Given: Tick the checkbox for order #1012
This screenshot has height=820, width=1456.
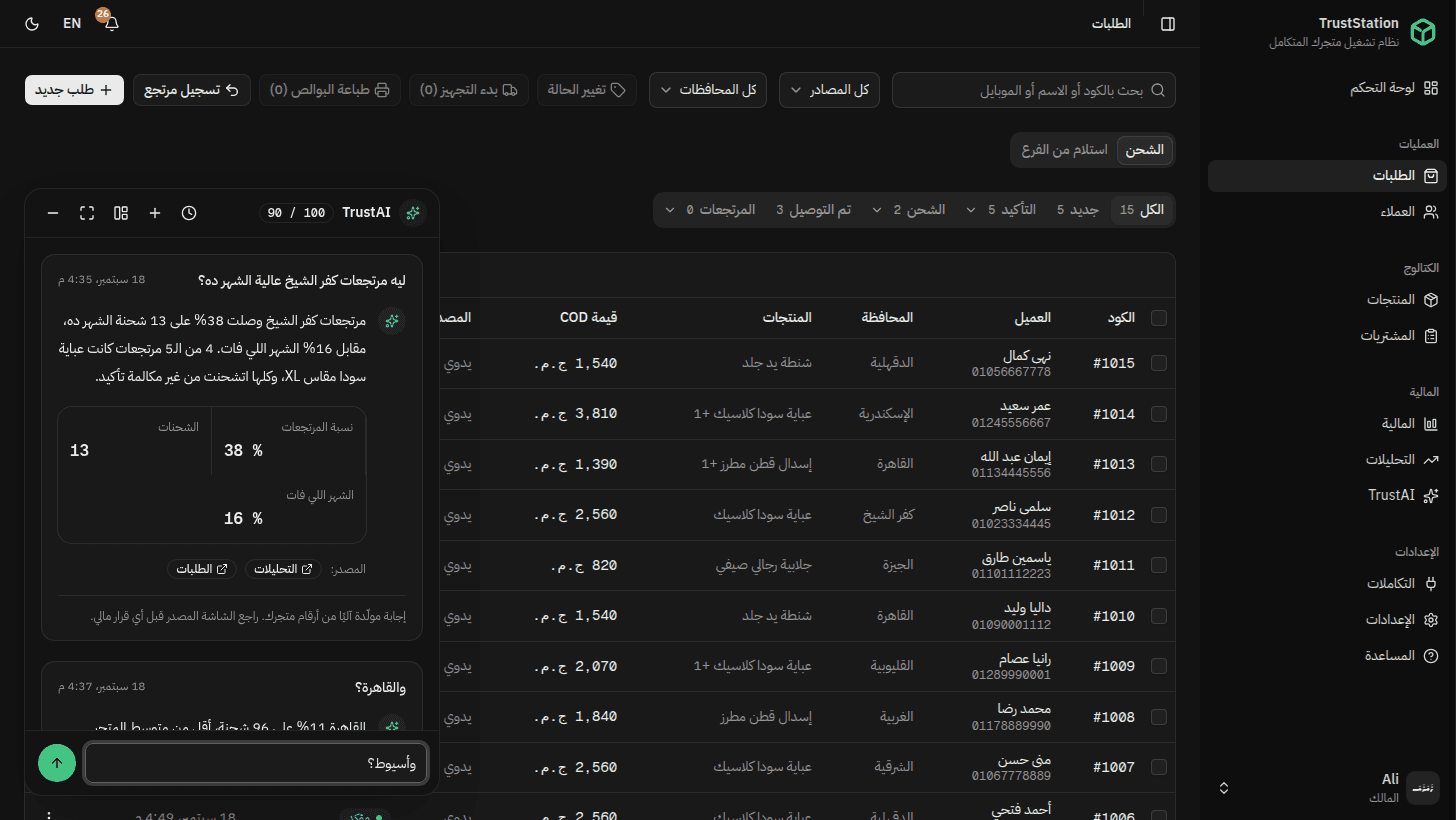Looking at the screenshot, I should [1159, 515].
